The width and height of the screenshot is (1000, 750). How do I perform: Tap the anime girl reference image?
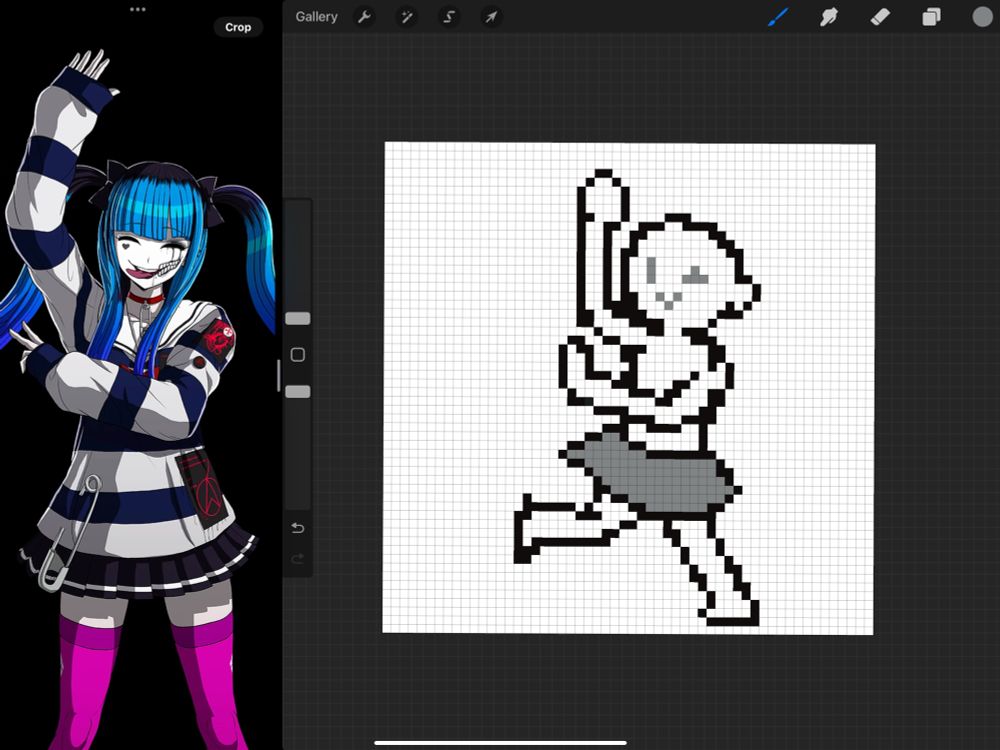click(x=138, y=399)
